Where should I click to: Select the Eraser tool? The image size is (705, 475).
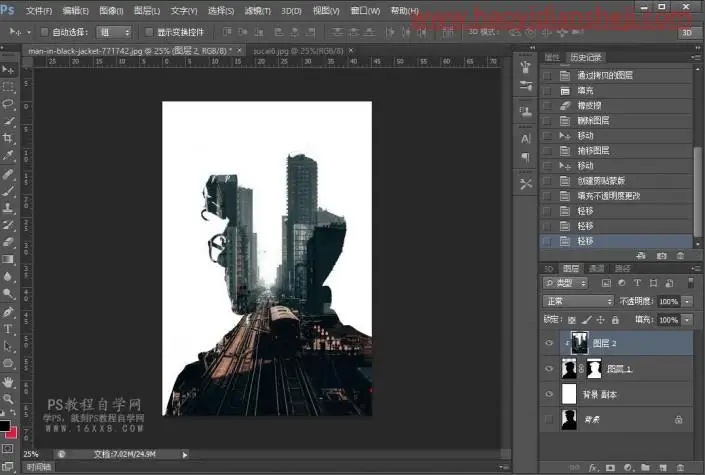tap(8, 242)
